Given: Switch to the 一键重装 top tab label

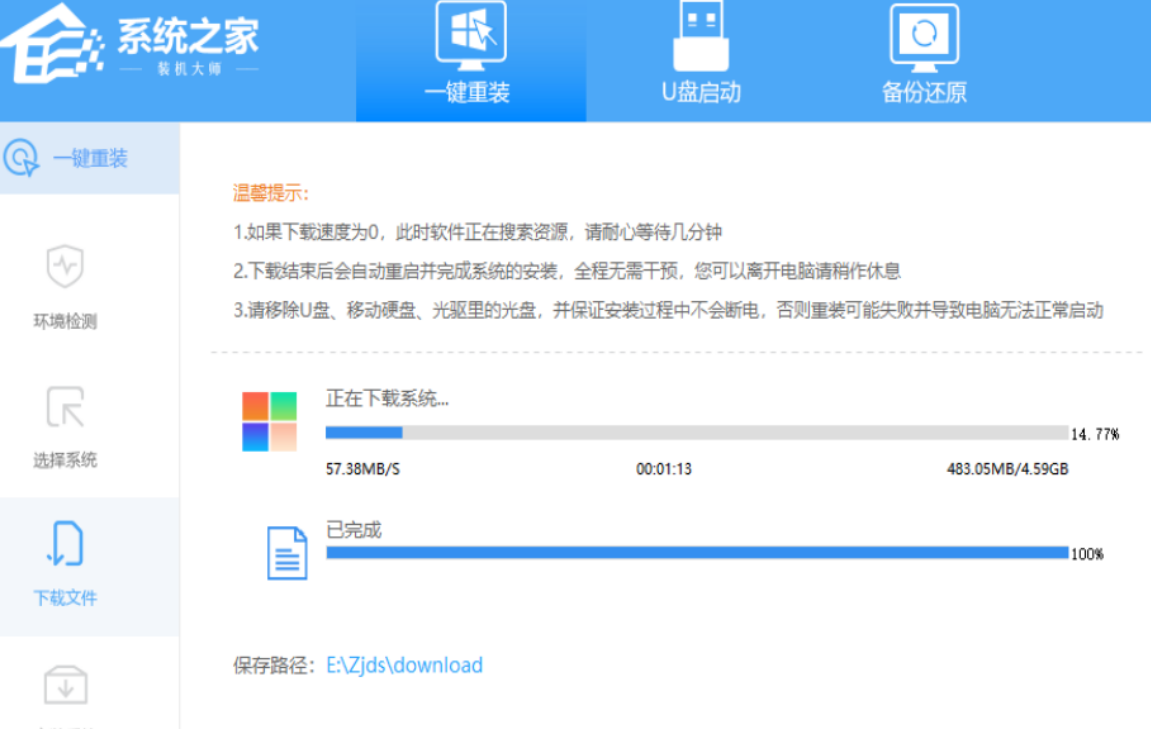Looking at the screenshot, I should 467,93.
